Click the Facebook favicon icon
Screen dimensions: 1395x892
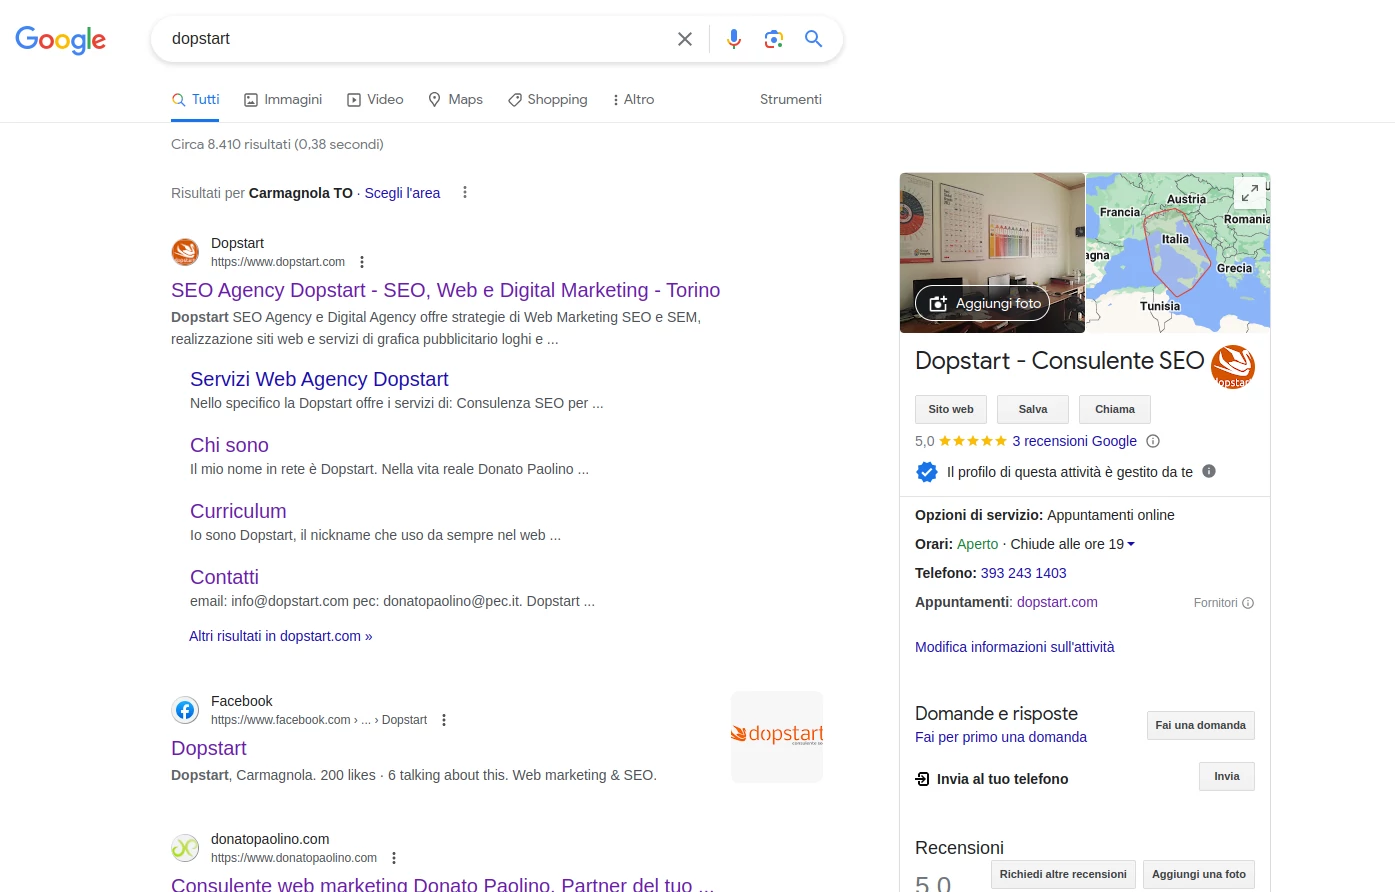(185, 710)
